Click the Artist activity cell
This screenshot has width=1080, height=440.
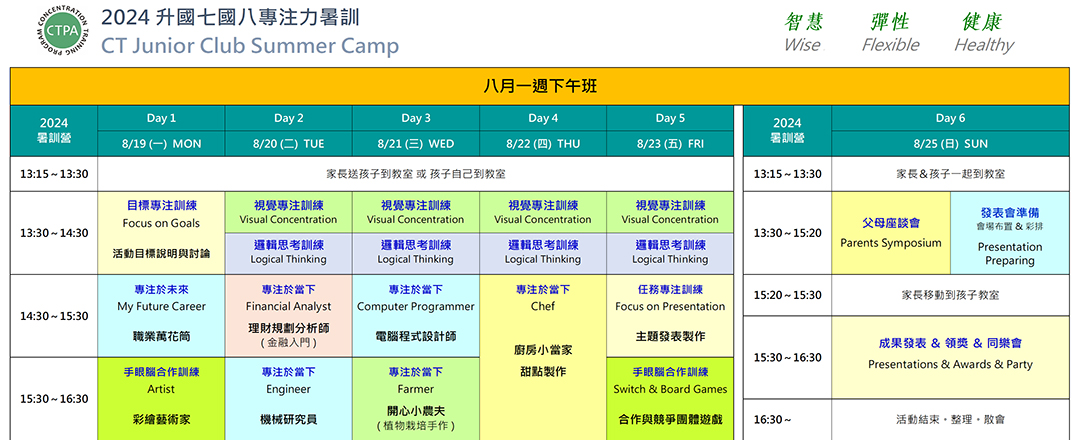pyautogui.click(x=161, y=397)
